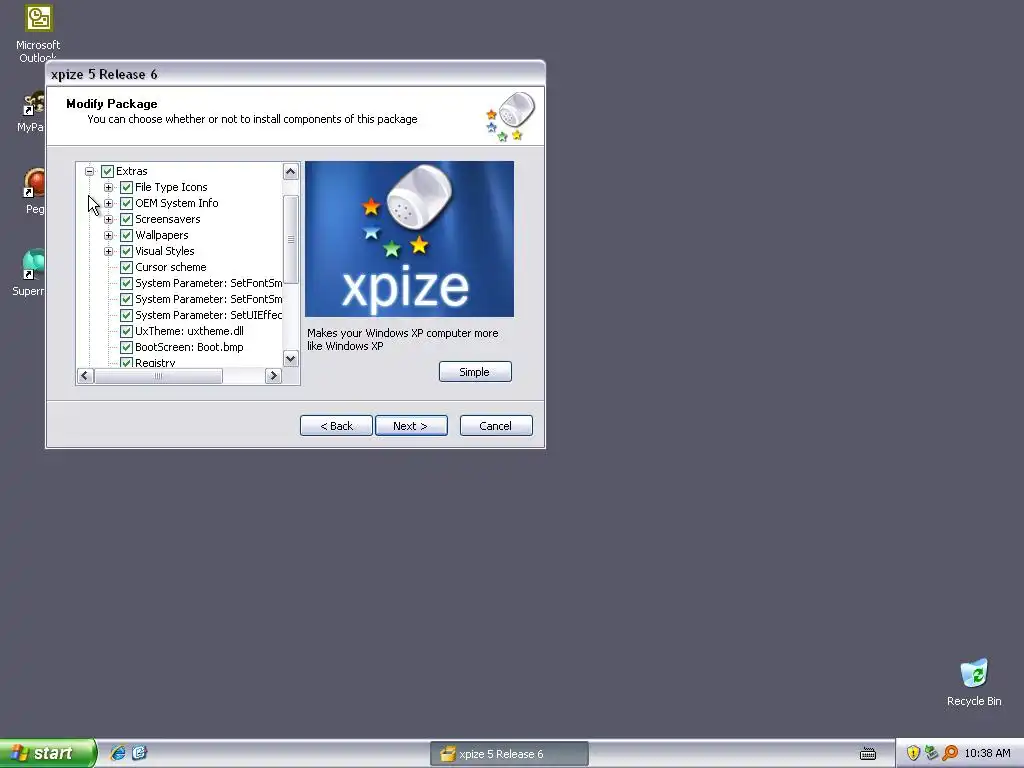Screen dimensions: 1024x768
Task: Select the Wallpapers tree label
Action: click(162, 235)
